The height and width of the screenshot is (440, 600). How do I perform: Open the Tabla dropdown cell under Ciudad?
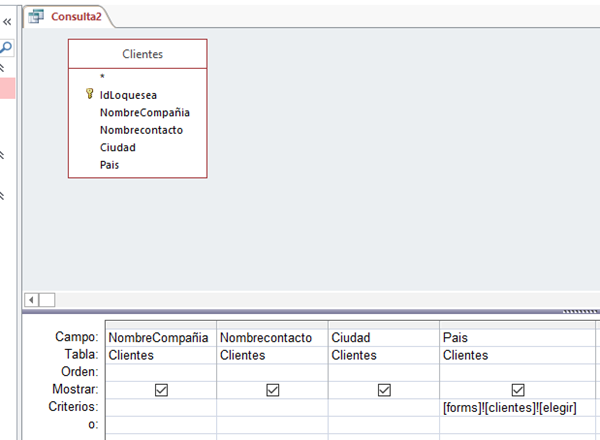pyautogui.click(x=383, y=355)
